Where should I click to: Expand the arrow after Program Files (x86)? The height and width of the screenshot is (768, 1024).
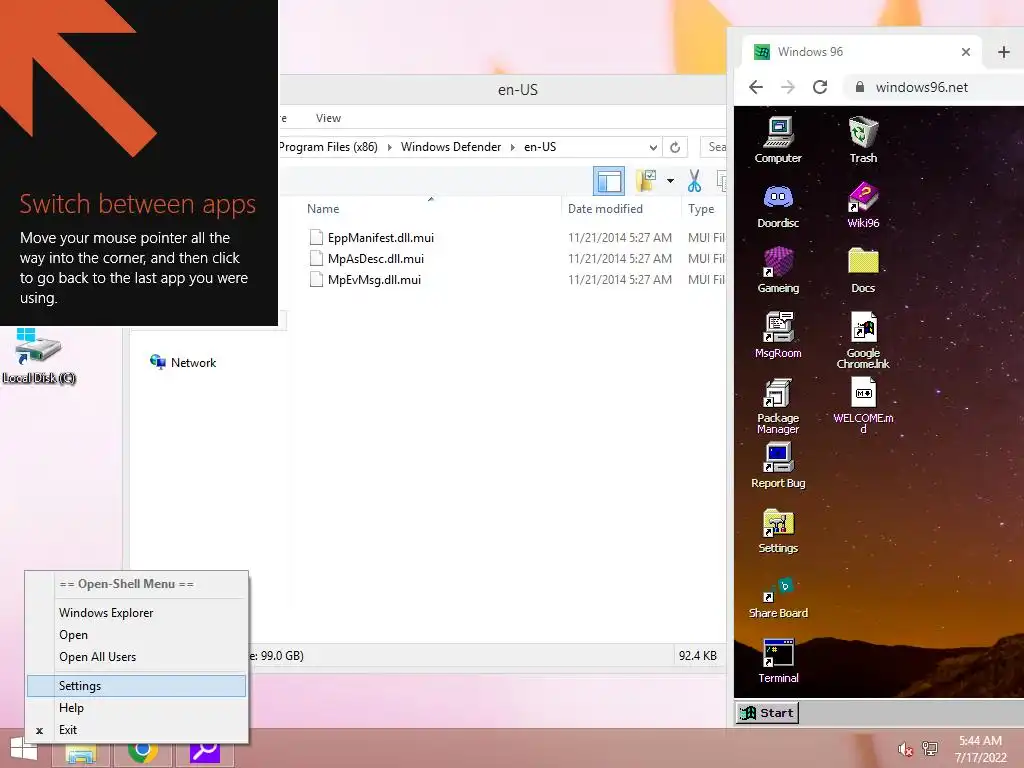(390, 147)
